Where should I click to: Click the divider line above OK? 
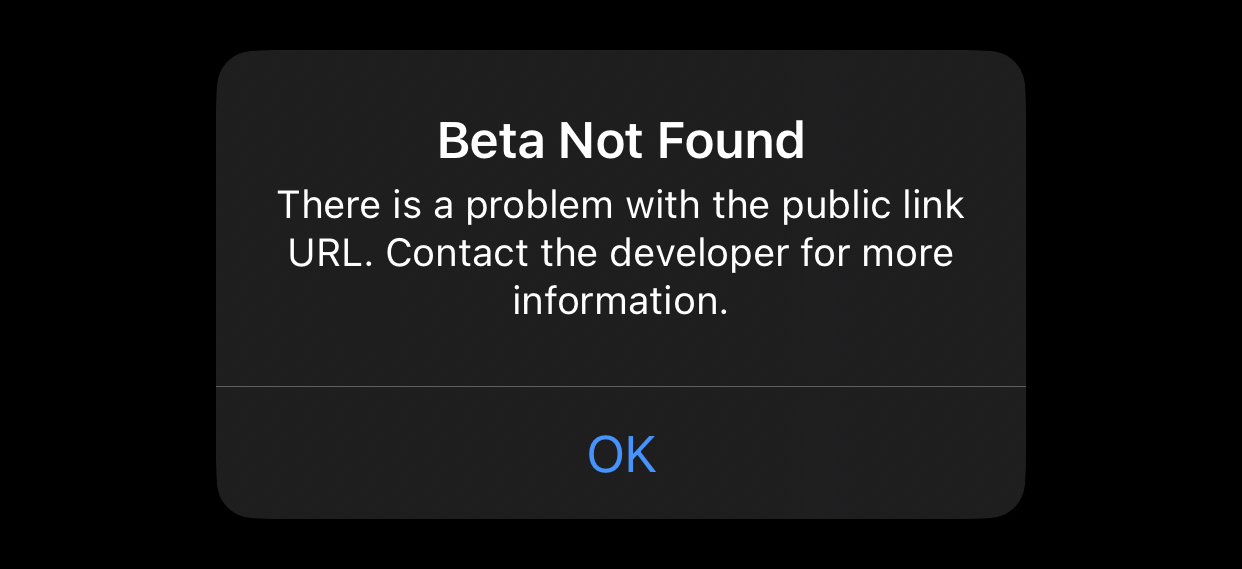tap(621, 385)
